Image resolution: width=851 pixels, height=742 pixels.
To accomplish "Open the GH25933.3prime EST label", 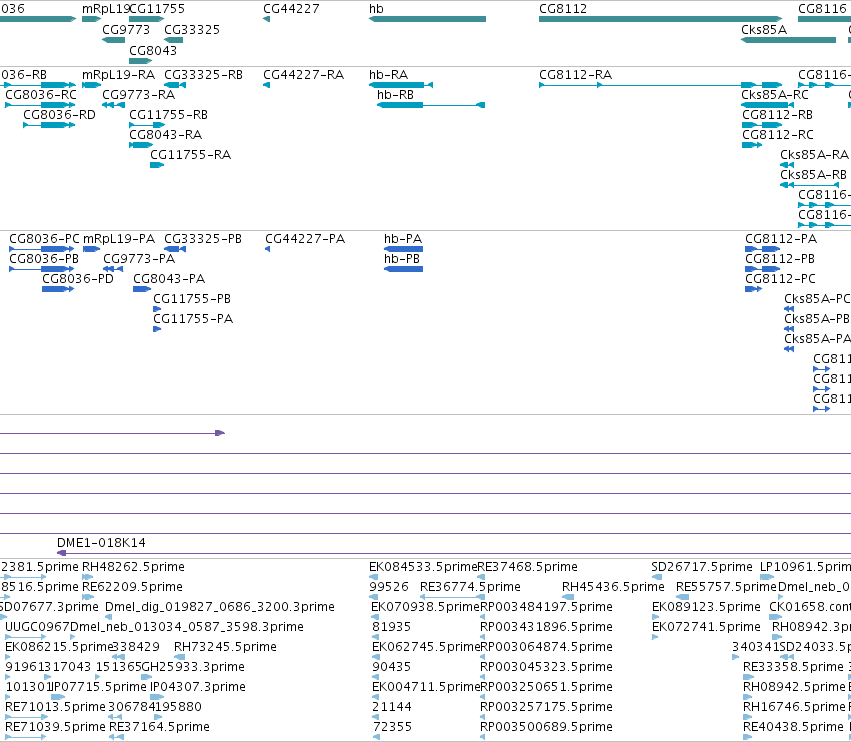I will (x=193, y=667).
